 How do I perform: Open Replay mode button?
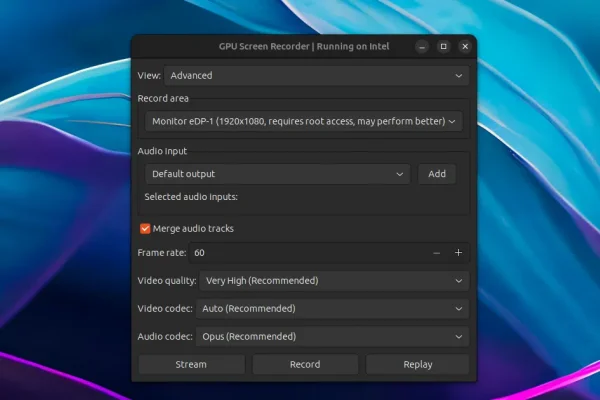417,364
